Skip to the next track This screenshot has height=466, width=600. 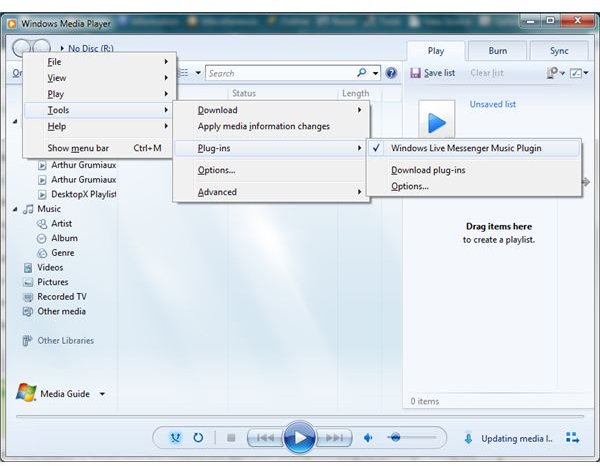334,437
